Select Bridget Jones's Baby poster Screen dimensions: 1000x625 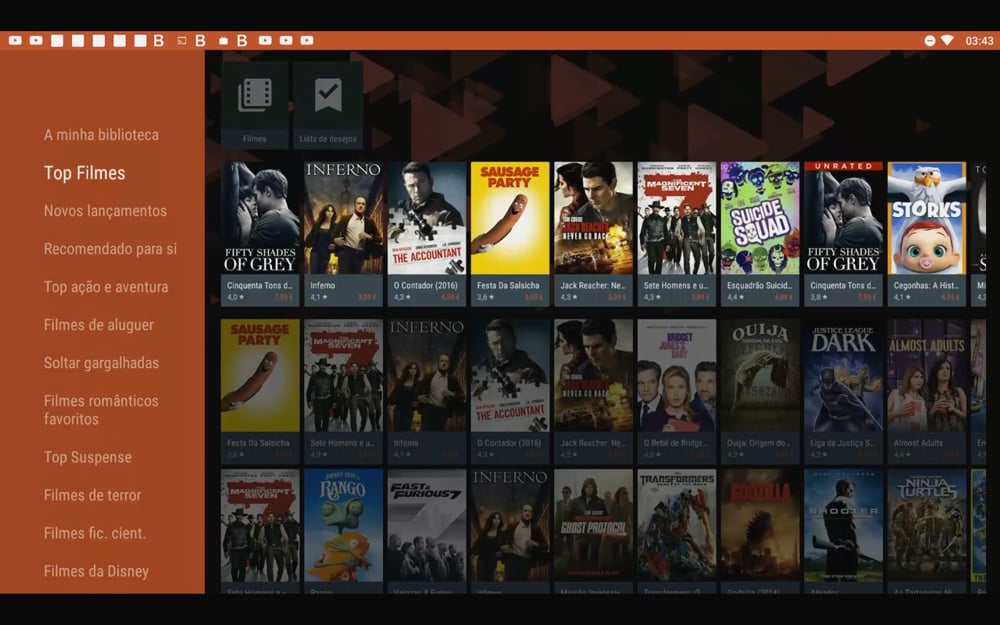[x=677, y=376]
